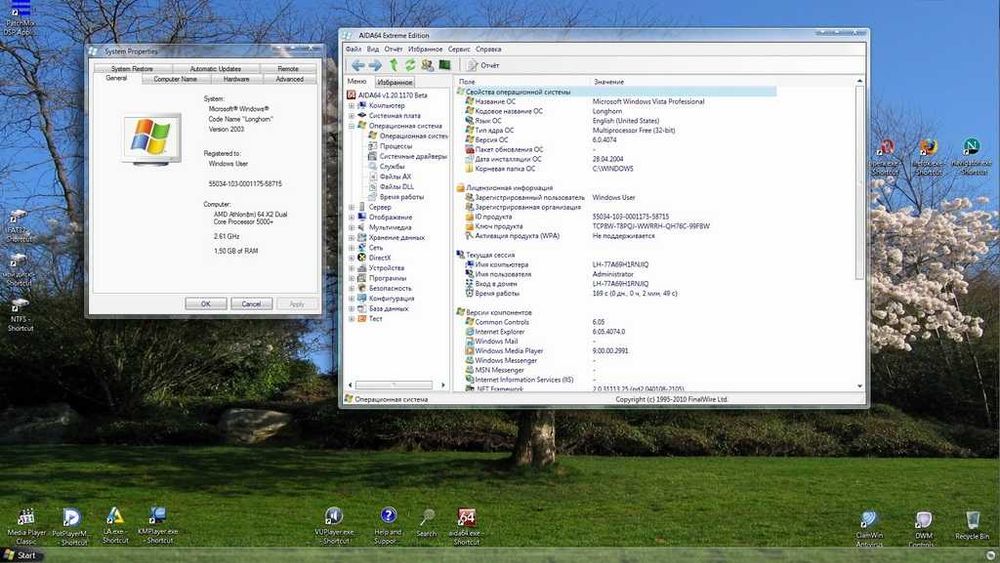Click the green Up arrow toolbar icon
Image resolution: width=1000 pixels, height=563 pixels.
(393, 64)
